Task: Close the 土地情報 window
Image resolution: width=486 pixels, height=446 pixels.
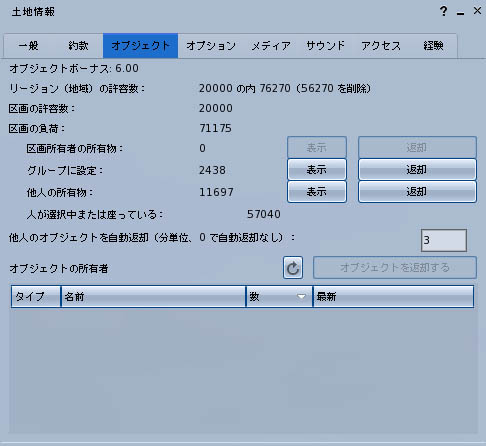Action: [x=477, y=11]
